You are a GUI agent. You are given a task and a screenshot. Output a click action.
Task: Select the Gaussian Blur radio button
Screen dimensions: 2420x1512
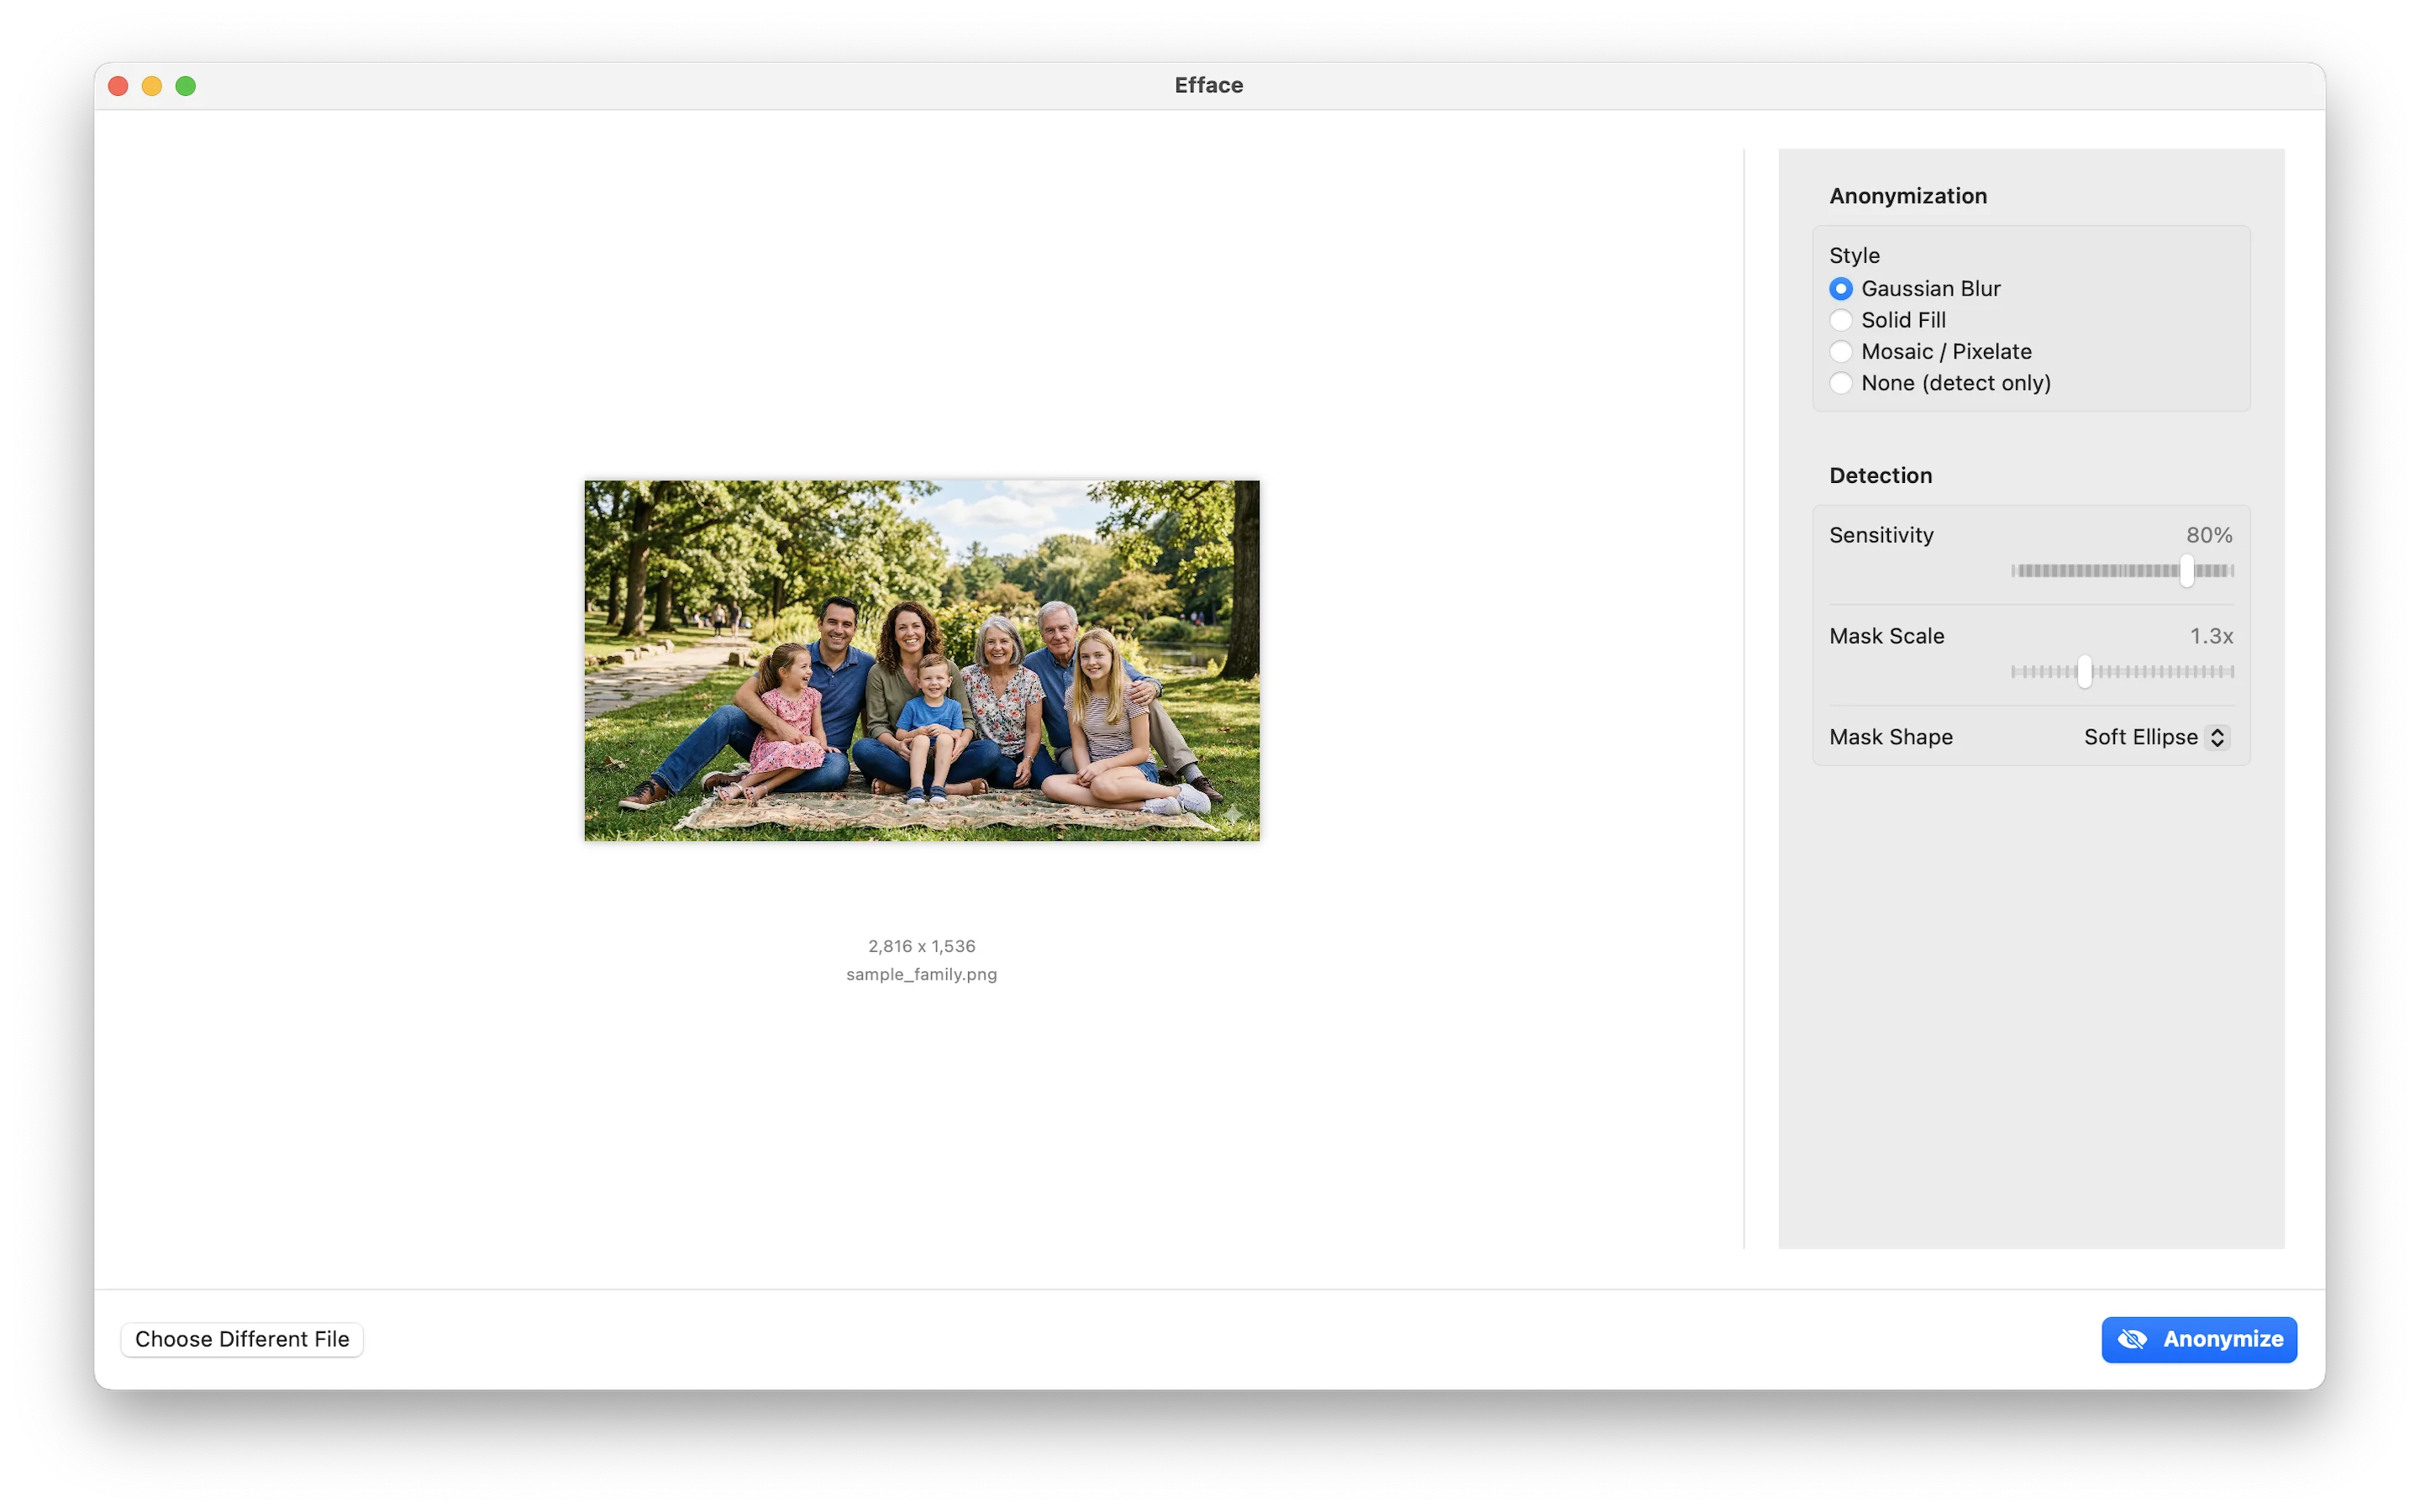tap(1840, 288)
